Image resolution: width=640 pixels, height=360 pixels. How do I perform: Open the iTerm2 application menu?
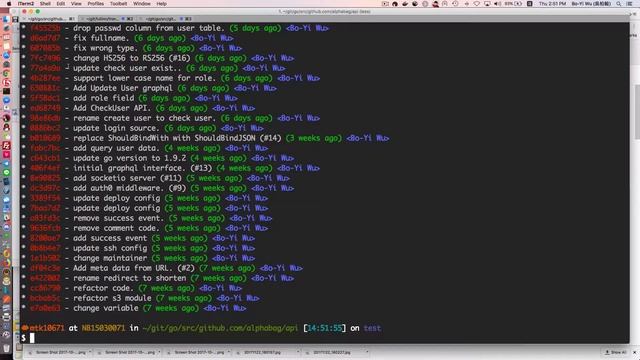(26, 4)
